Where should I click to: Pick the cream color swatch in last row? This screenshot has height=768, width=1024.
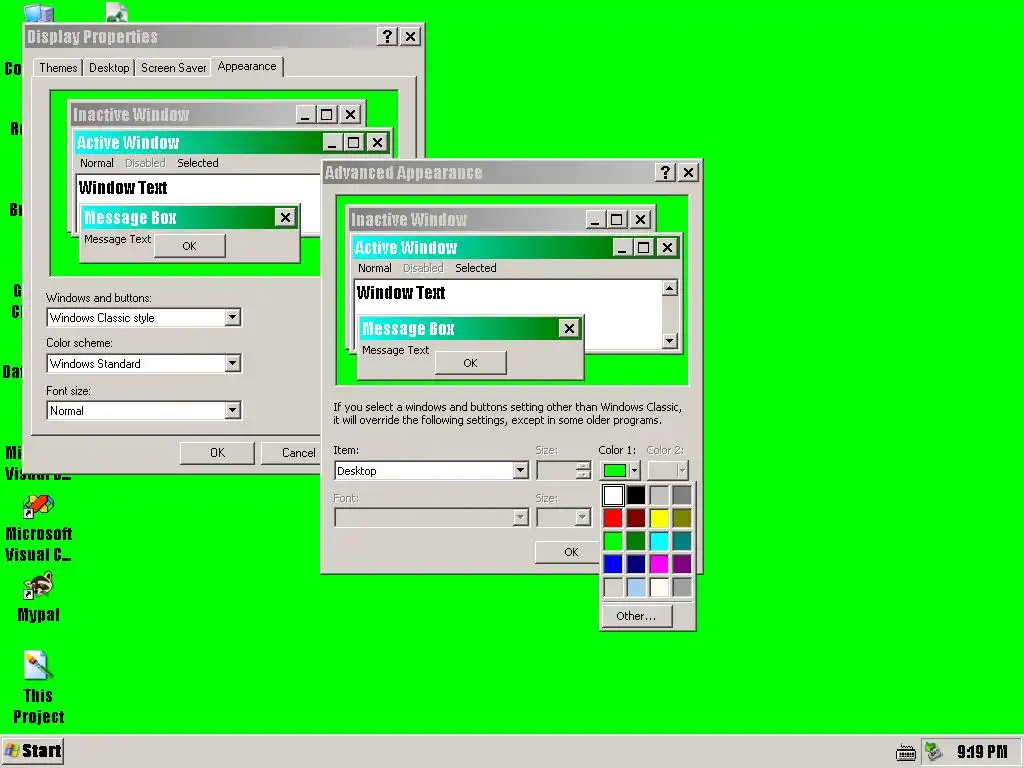coord(659,586)
